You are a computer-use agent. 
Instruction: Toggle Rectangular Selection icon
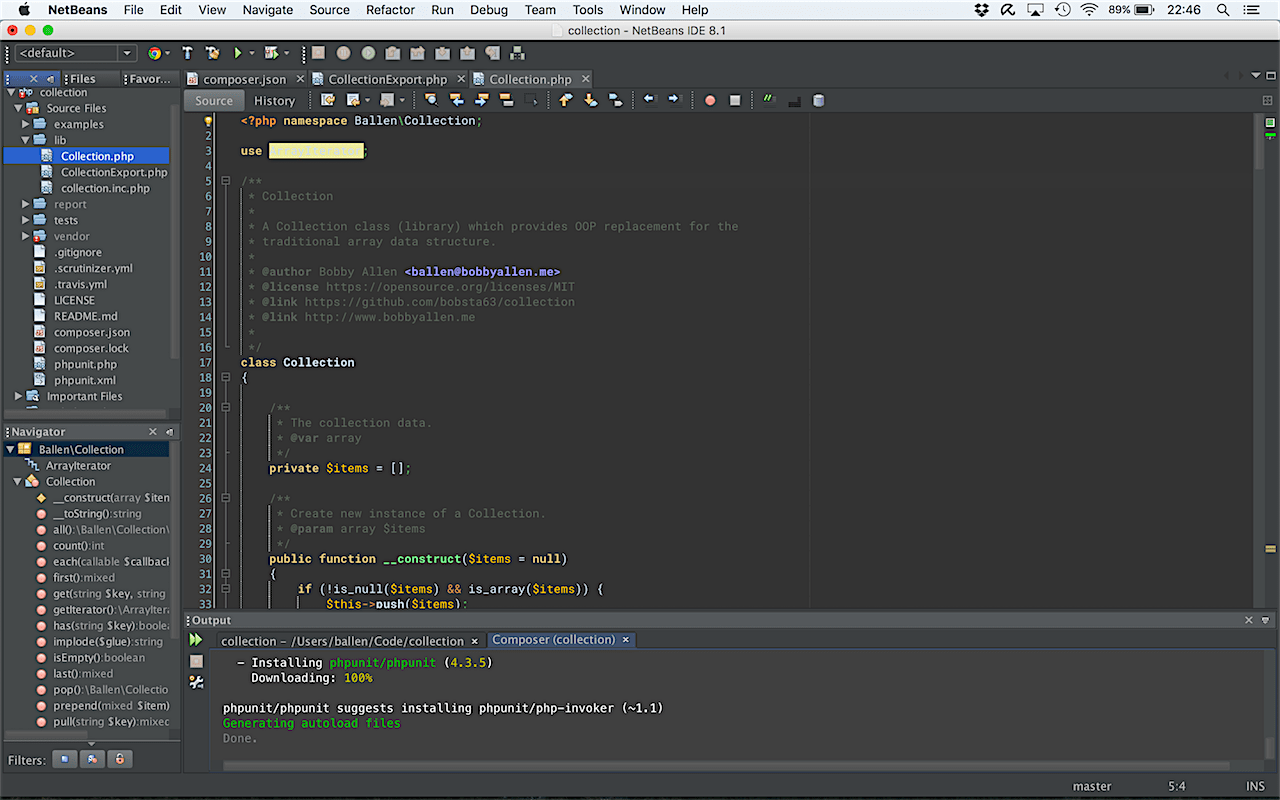tap(531, 100)
